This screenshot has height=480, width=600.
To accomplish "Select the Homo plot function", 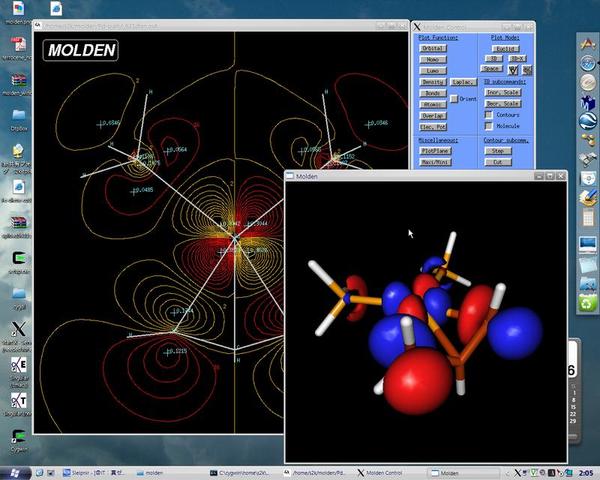I will 433,59.
